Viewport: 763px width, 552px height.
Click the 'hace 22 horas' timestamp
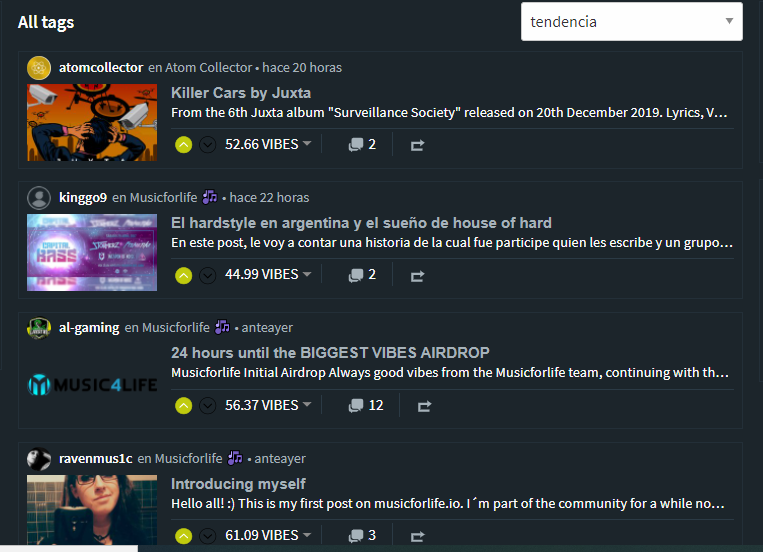pos(269,198)
